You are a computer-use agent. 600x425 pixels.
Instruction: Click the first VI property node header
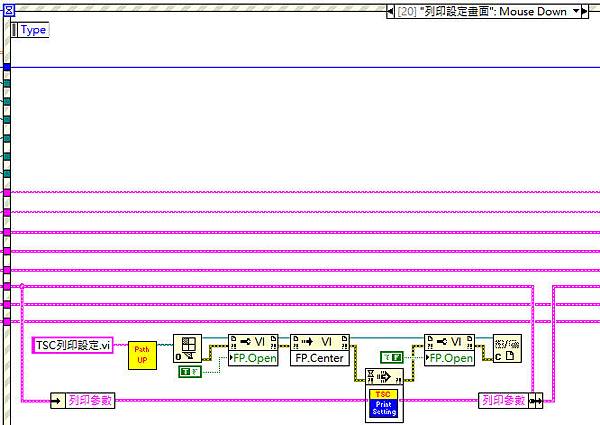pyautogui.click(x=253, y=342)
